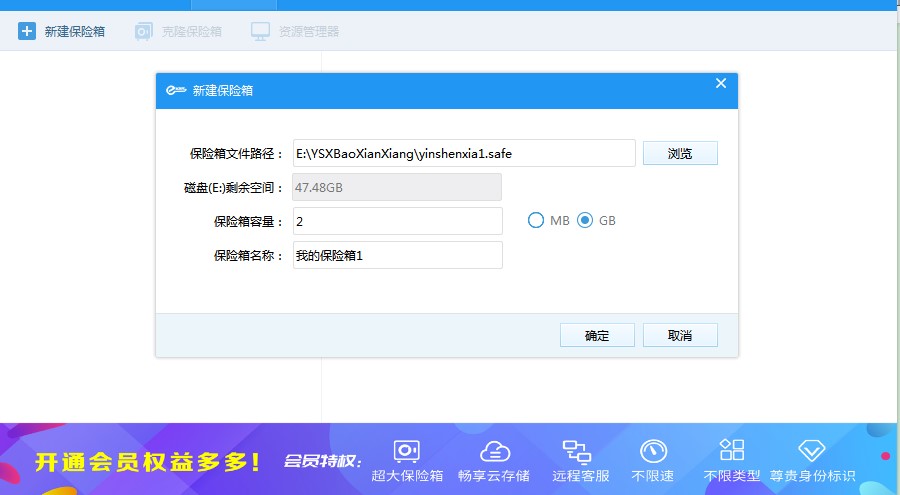Click the 畅享云存储 cloud icon
Image resolution: width=900 pixels, height=495 pixels.
tap(494, 452)
